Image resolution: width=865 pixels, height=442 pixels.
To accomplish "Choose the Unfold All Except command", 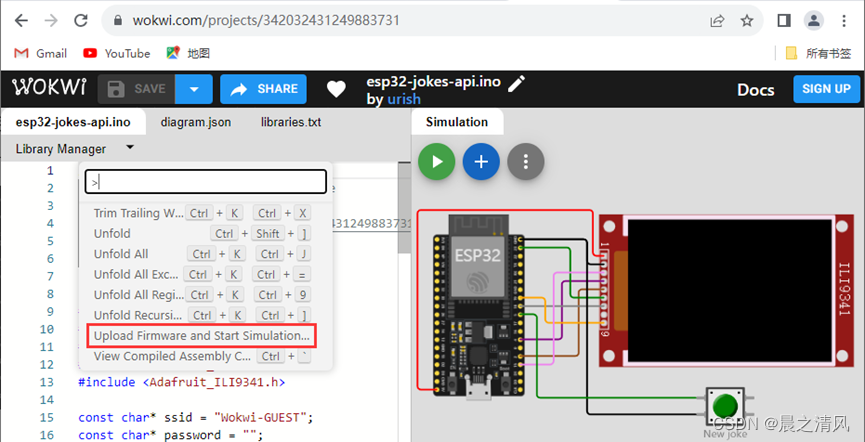I will (x=202, y=274).
